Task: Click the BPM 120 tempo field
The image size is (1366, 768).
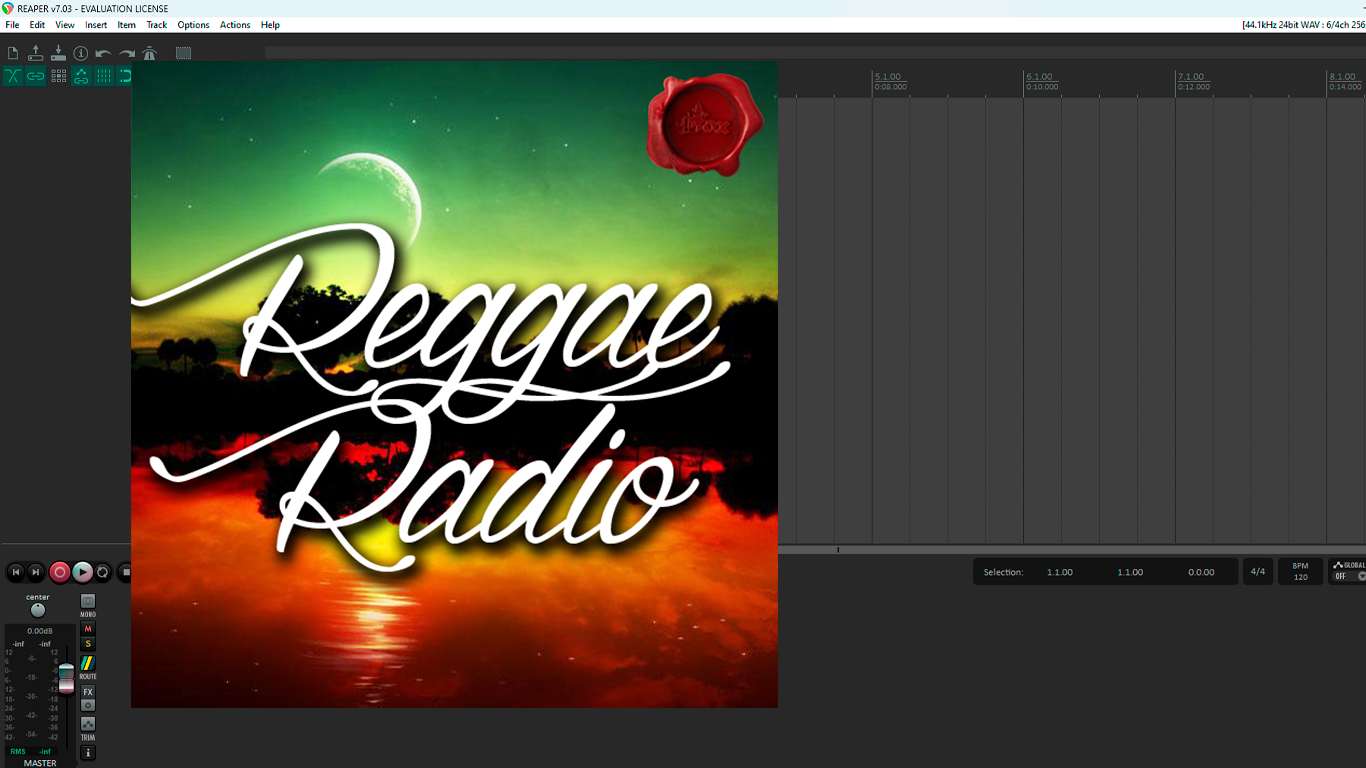Action: (x=1300, y=572)
